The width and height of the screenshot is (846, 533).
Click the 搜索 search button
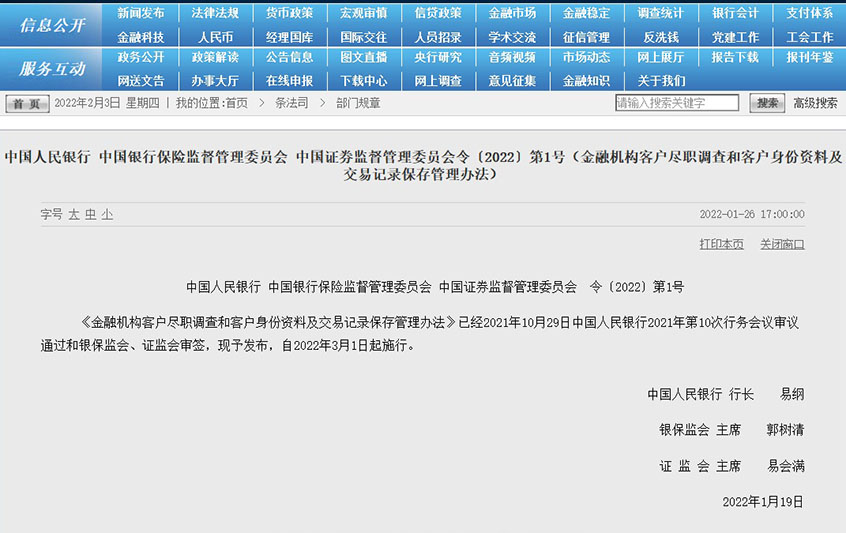tap(766, 103)
